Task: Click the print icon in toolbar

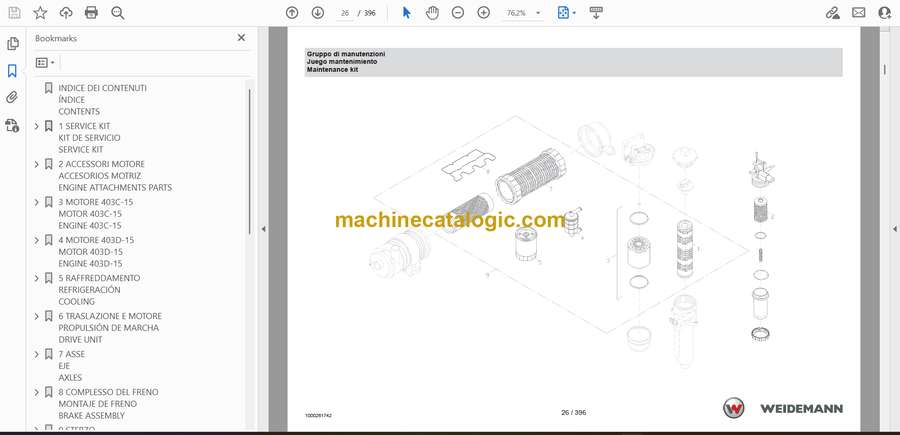Action: (92, 13)
